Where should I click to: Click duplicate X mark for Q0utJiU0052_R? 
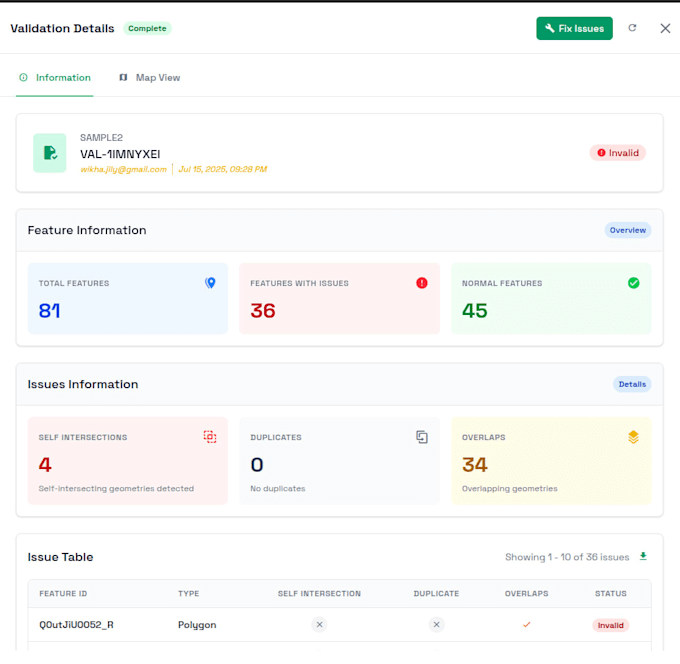click(436, 625)
